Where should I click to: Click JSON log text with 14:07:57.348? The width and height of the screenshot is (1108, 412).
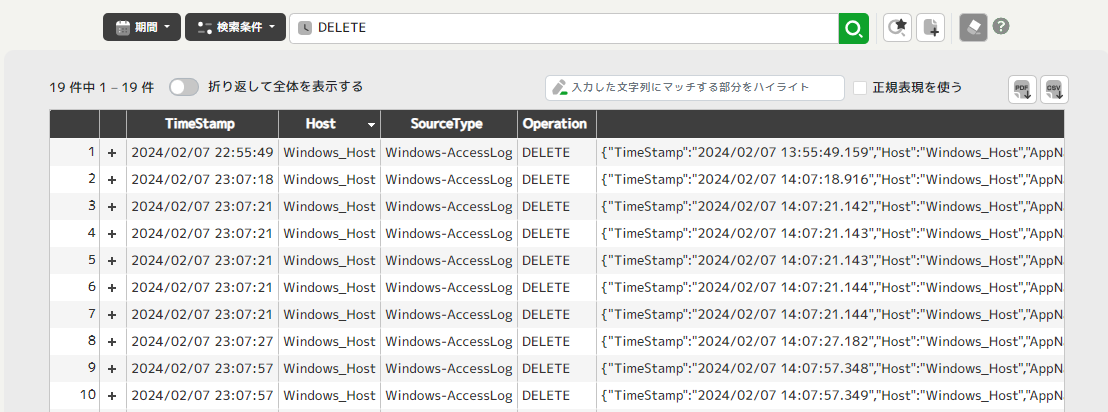(x=830, y=368)
